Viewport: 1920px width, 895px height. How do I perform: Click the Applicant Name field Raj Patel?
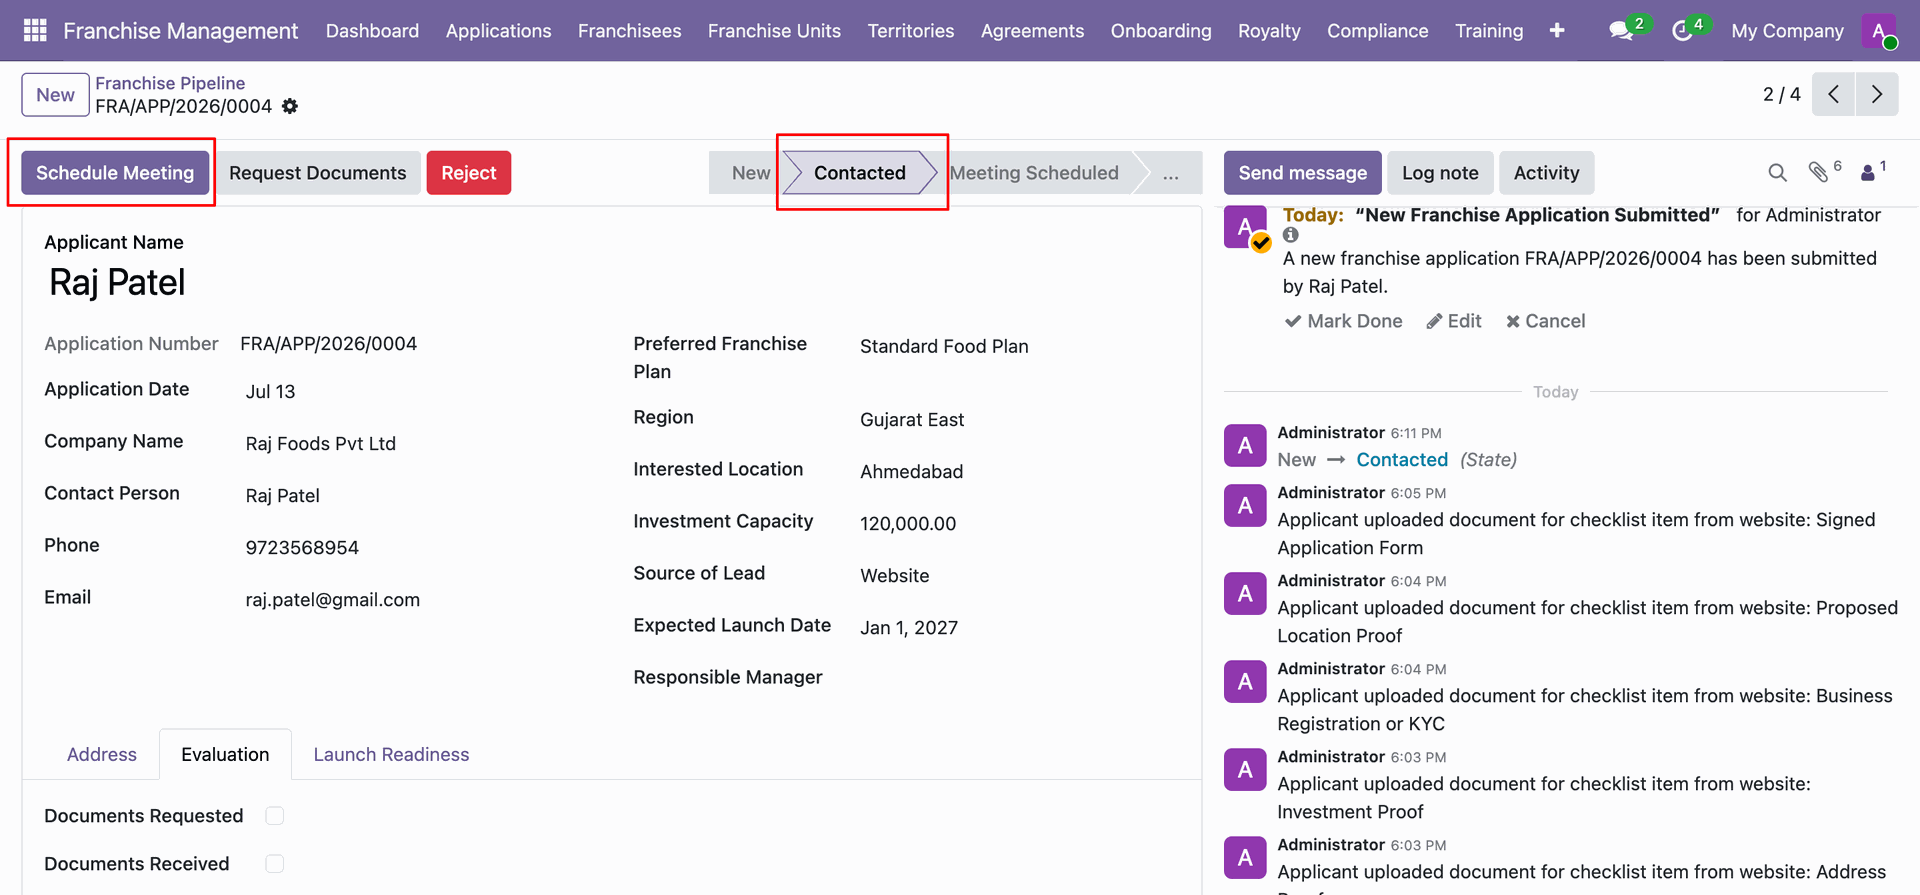coord(117,283)
